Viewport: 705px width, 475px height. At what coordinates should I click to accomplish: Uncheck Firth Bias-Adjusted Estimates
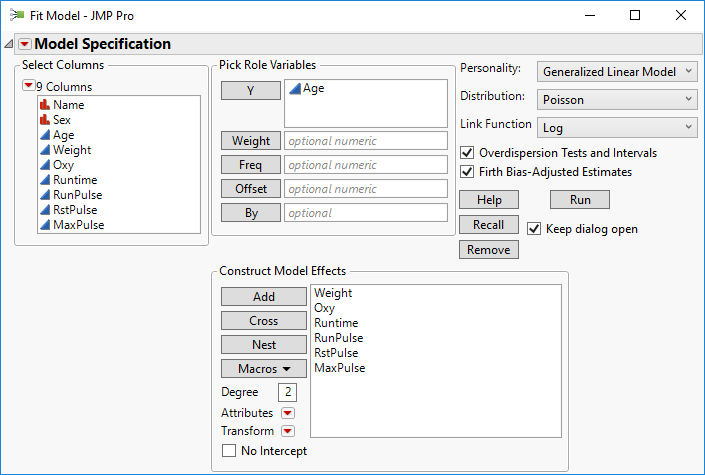467,172
